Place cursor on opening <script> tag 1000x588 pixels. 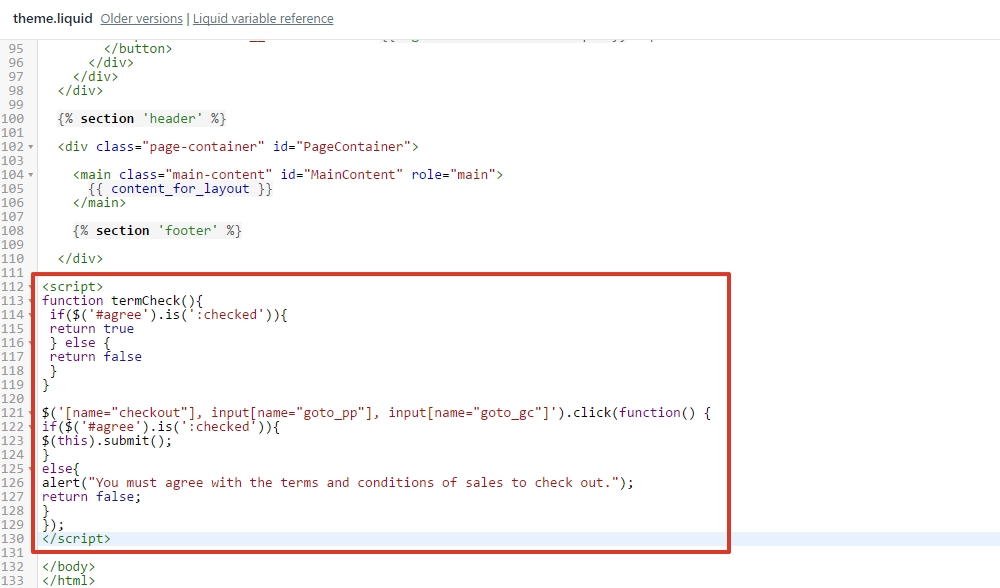pyautogui.click(x=72, y=287)
